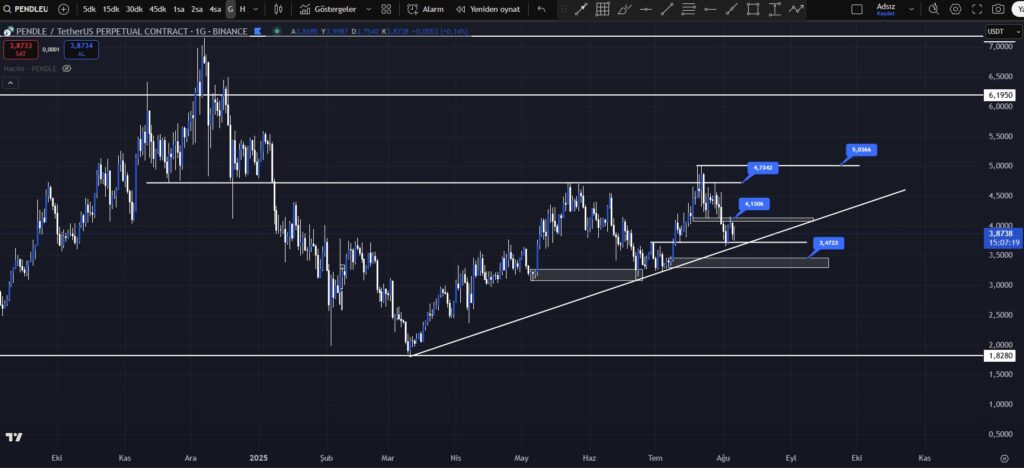Expand the Adsız layout name dropdown
1024x468 pixels.
coord(910,9)
